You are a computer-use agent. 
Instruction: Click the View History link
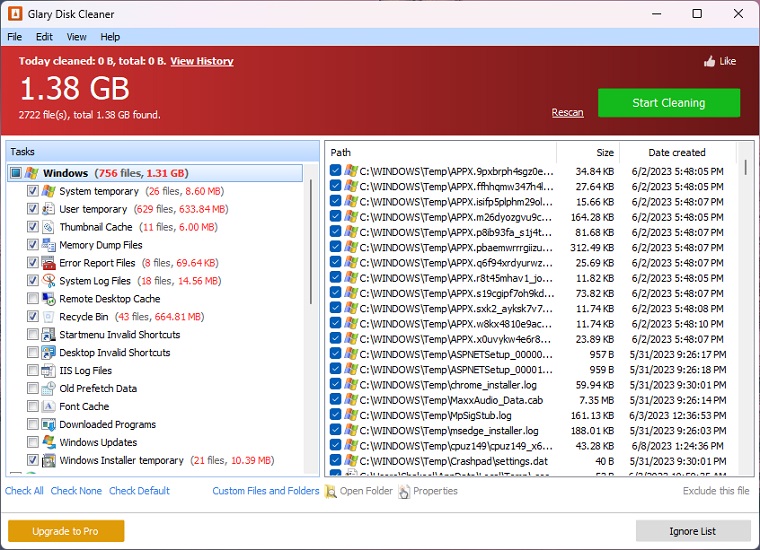click(x=201, y=61)
